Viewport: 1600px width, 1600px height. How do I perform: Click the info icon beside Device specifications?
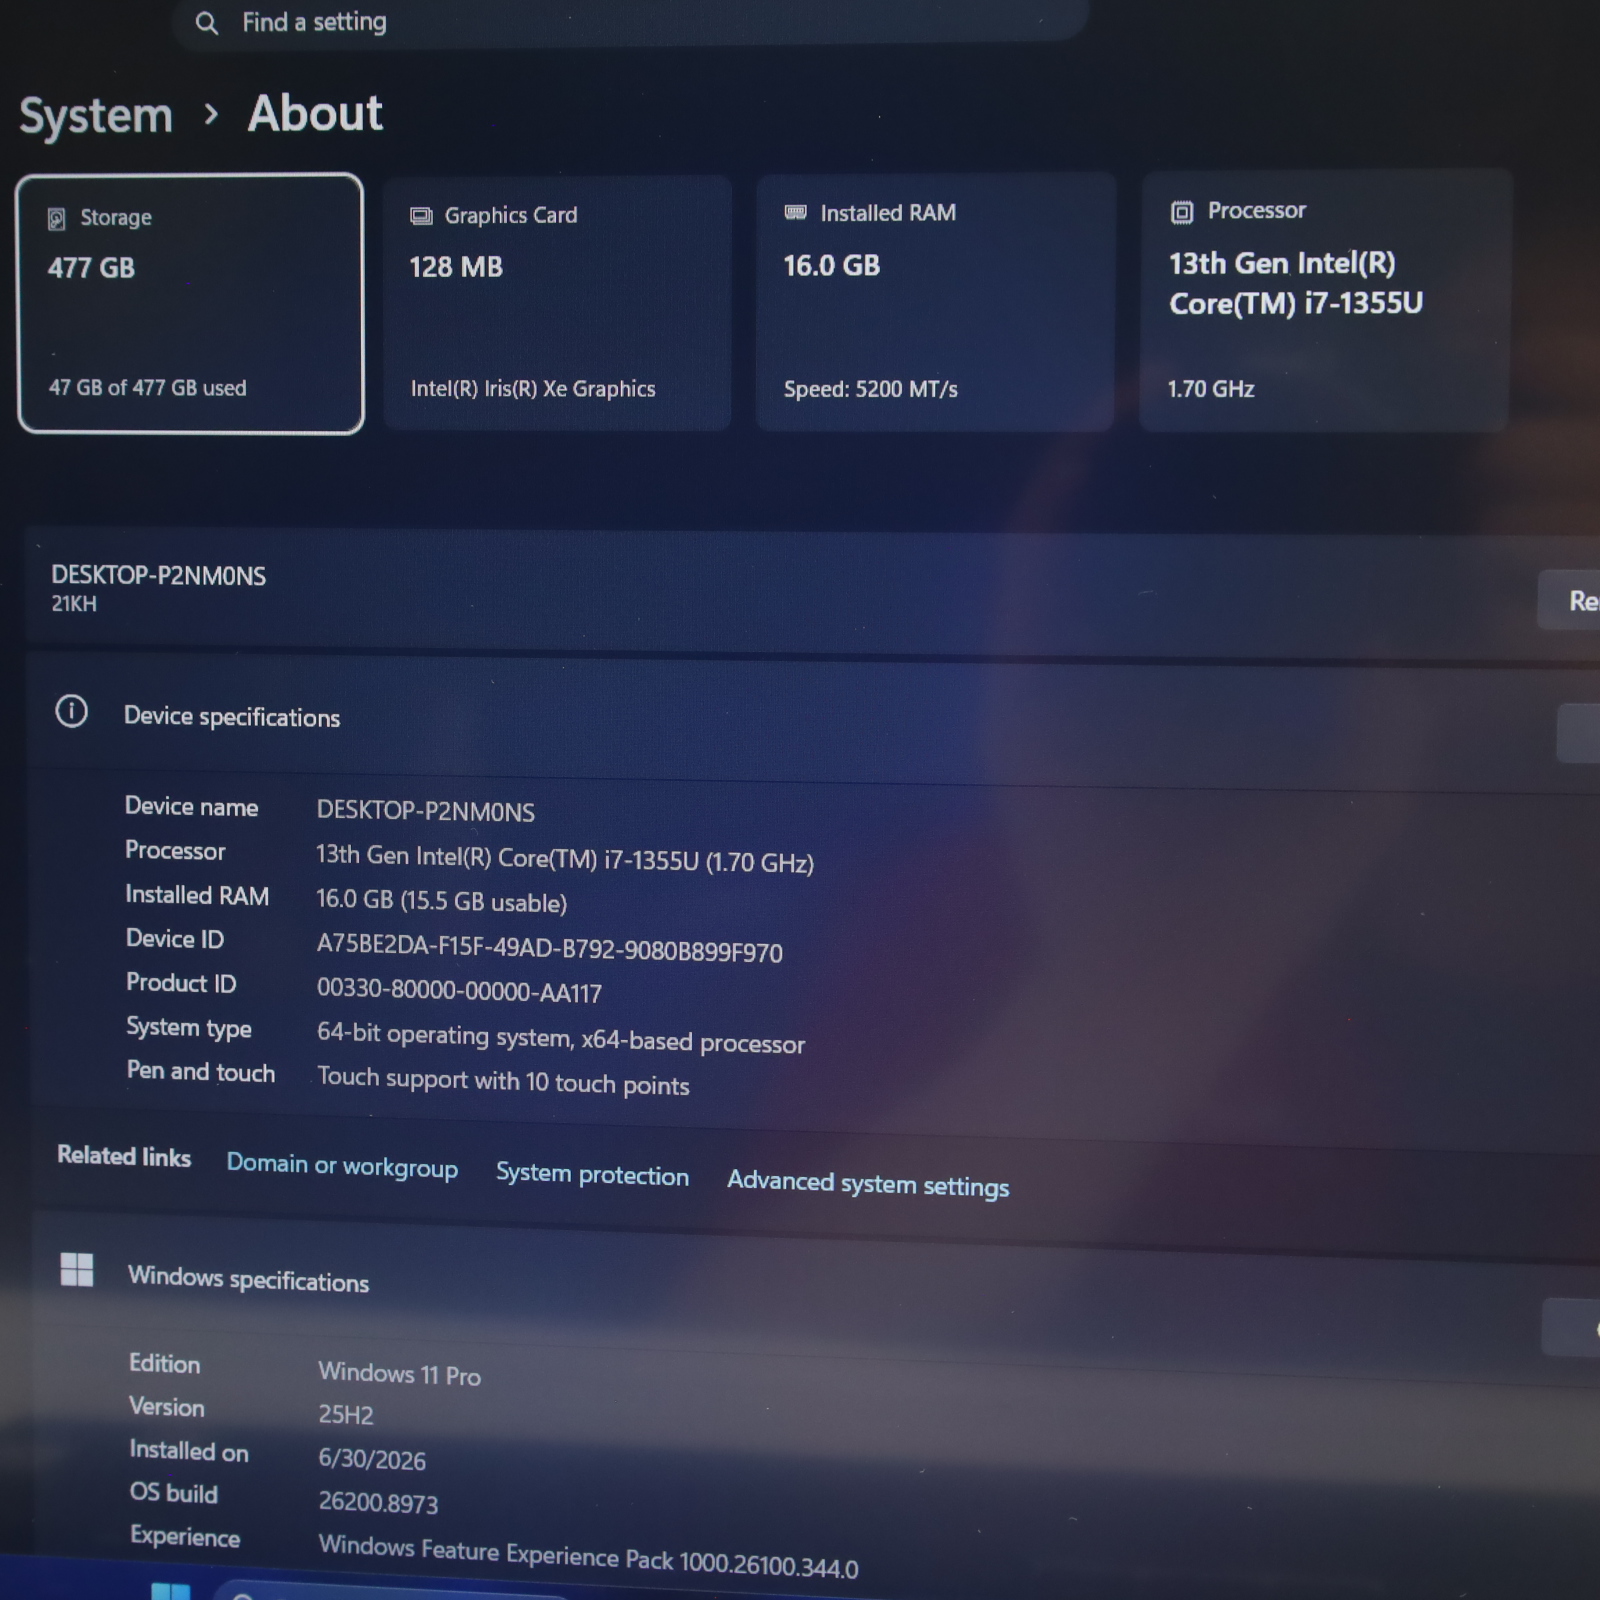(71, 711)
